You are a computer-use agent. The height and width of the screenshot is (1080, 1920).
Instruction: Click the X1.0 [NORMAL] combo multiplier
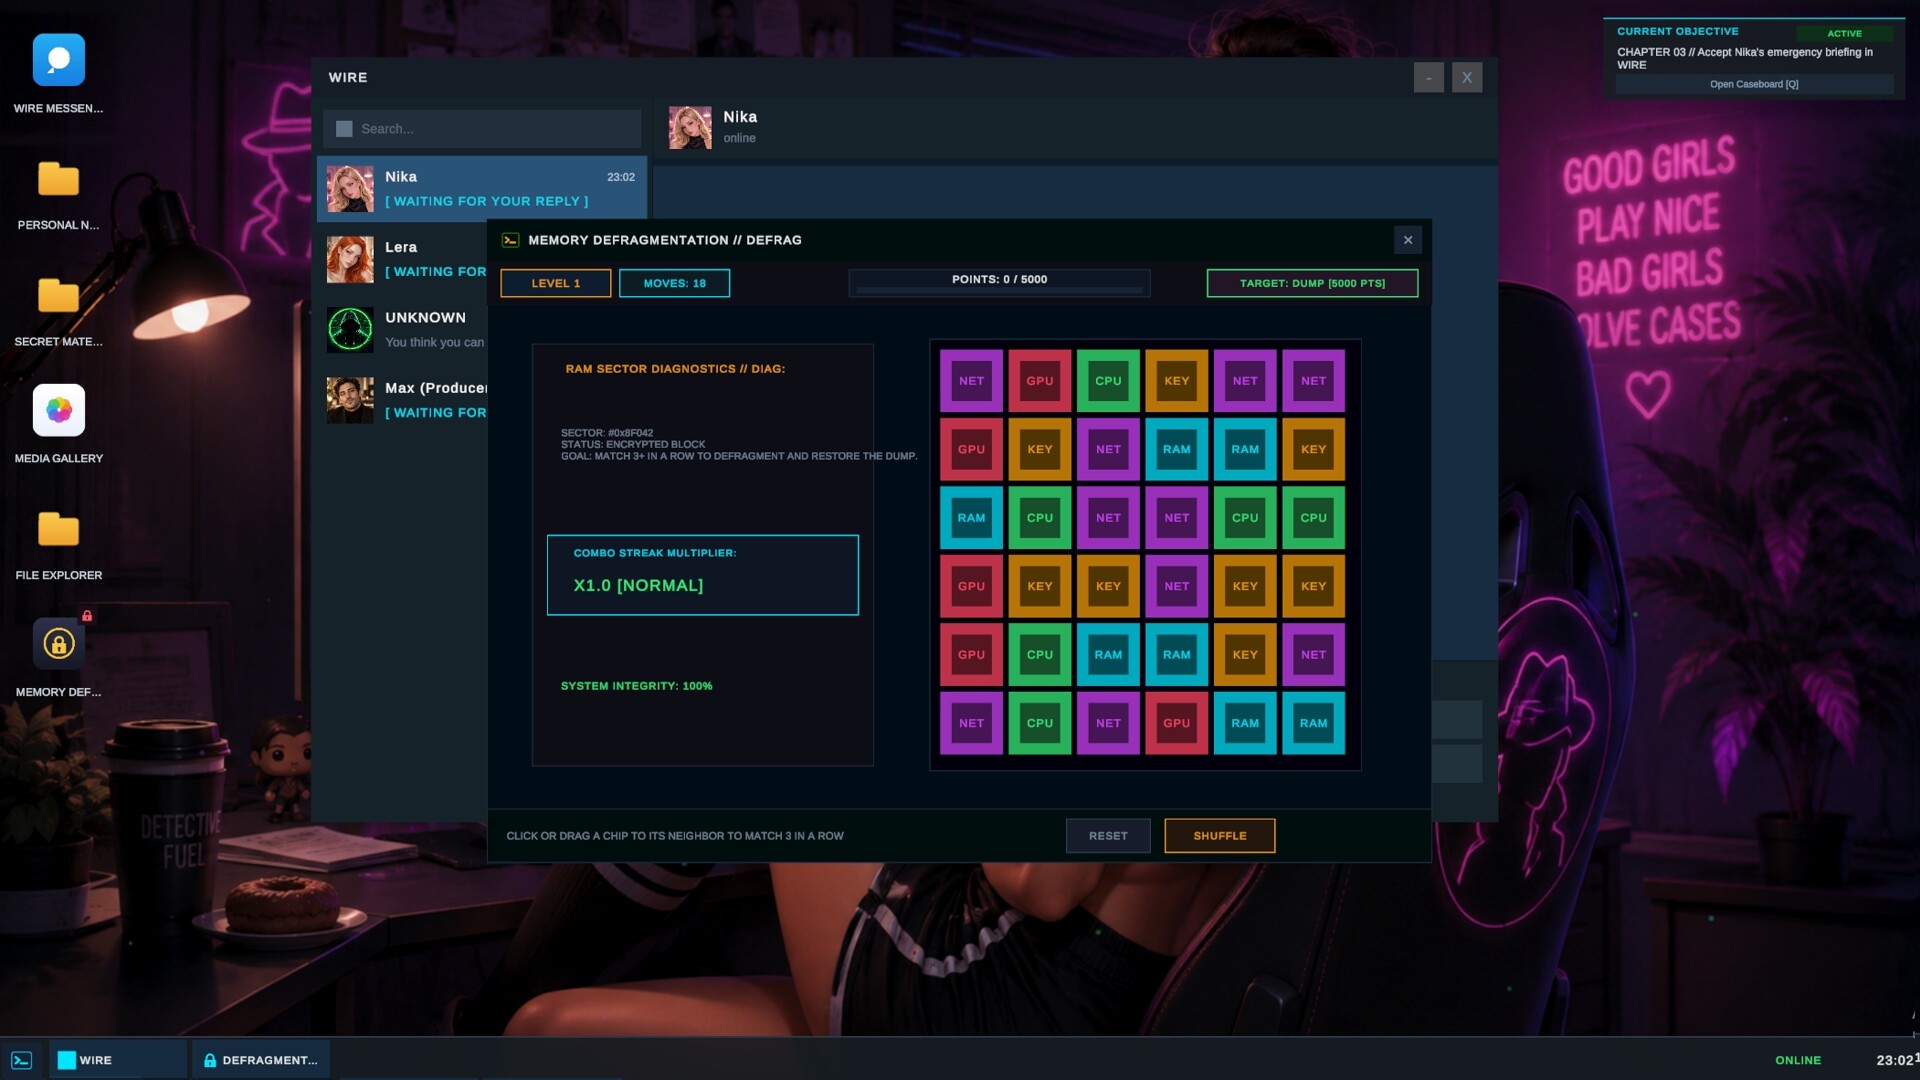[x=638, y=585]
